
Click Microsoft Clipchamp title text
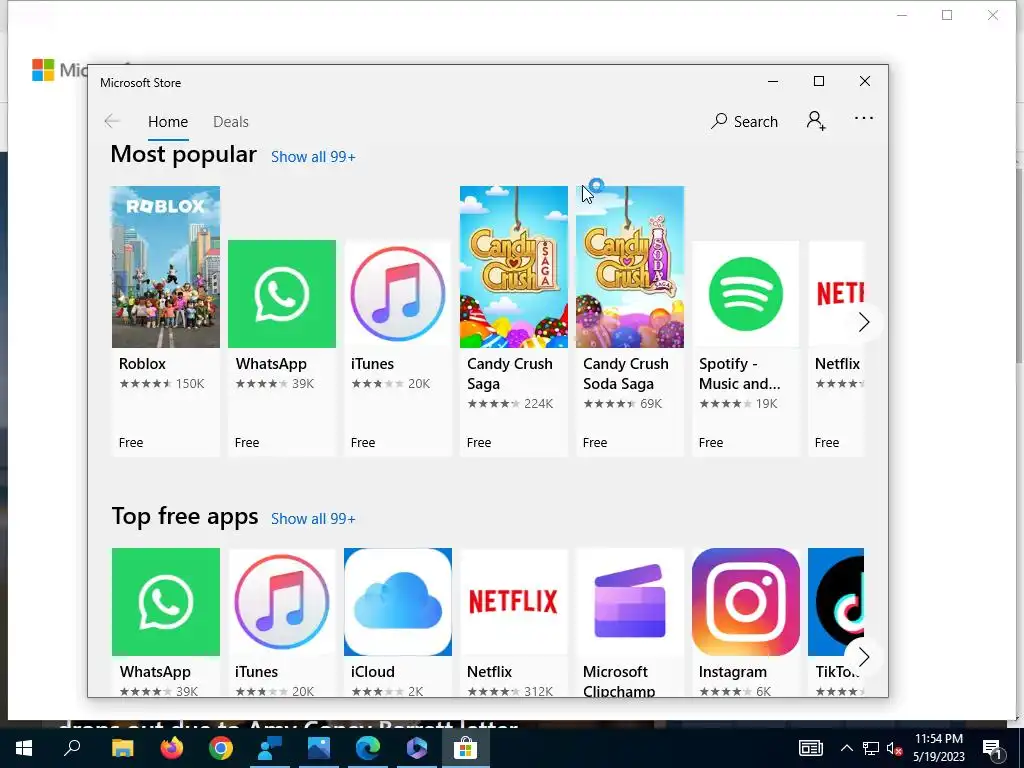tap(618, 680)
